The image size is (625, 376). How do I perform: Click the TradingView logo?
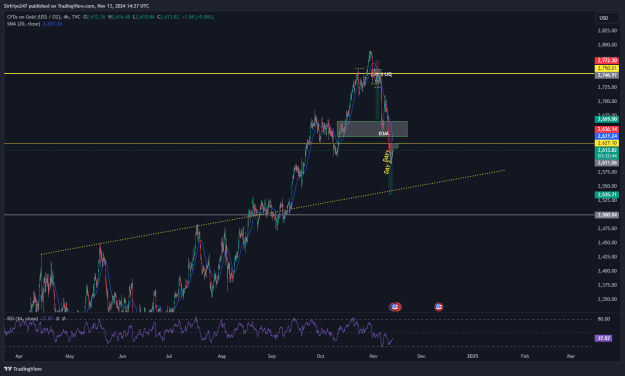(23, 369)
